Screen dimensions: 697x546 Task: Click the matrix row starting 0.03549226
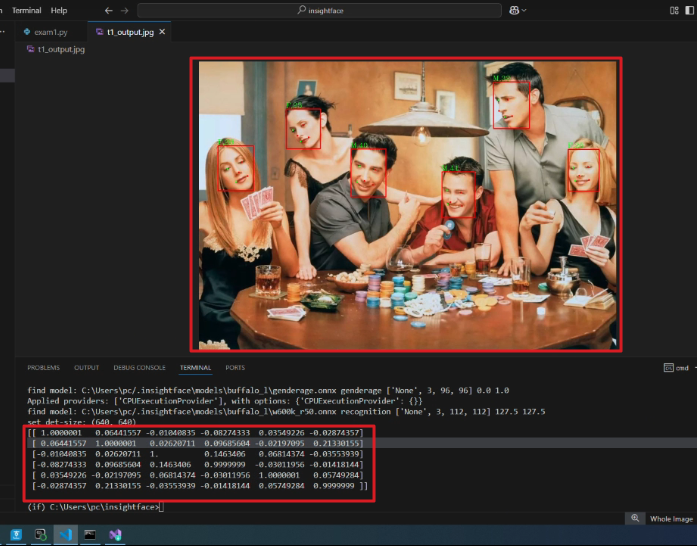[196, 475]
